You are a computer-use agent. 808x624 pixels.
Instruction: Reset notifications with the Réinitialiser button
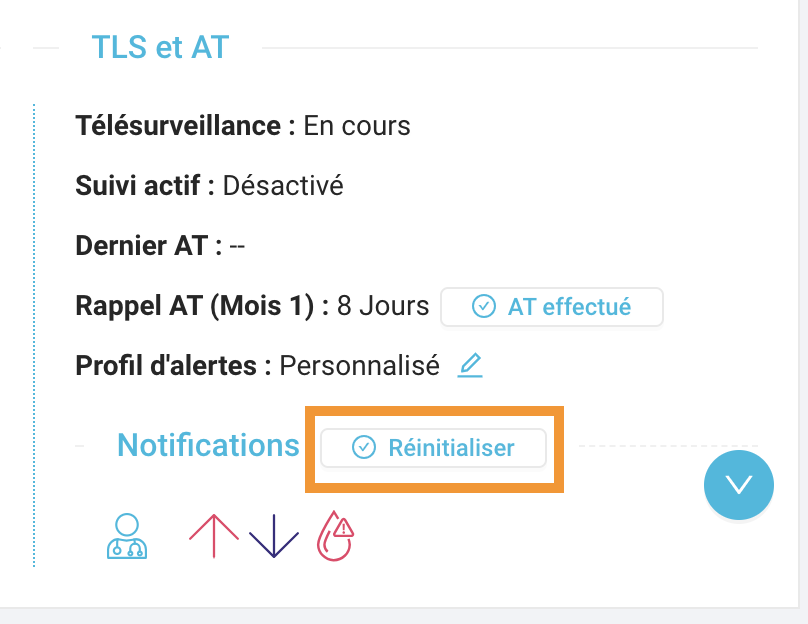[433, 447]
